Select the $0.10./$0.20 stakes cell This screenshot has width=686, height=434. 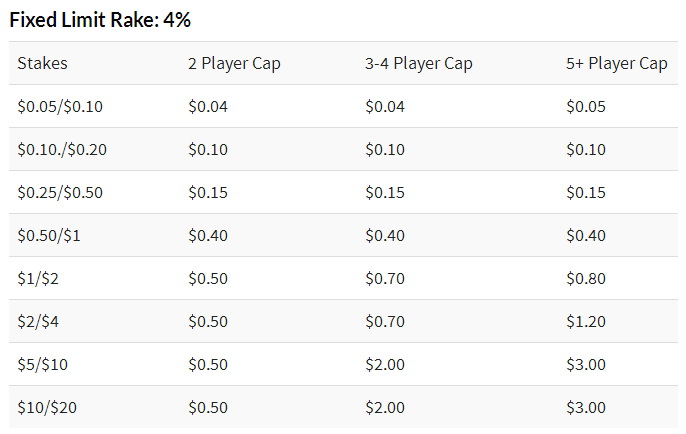pos(62,150)
